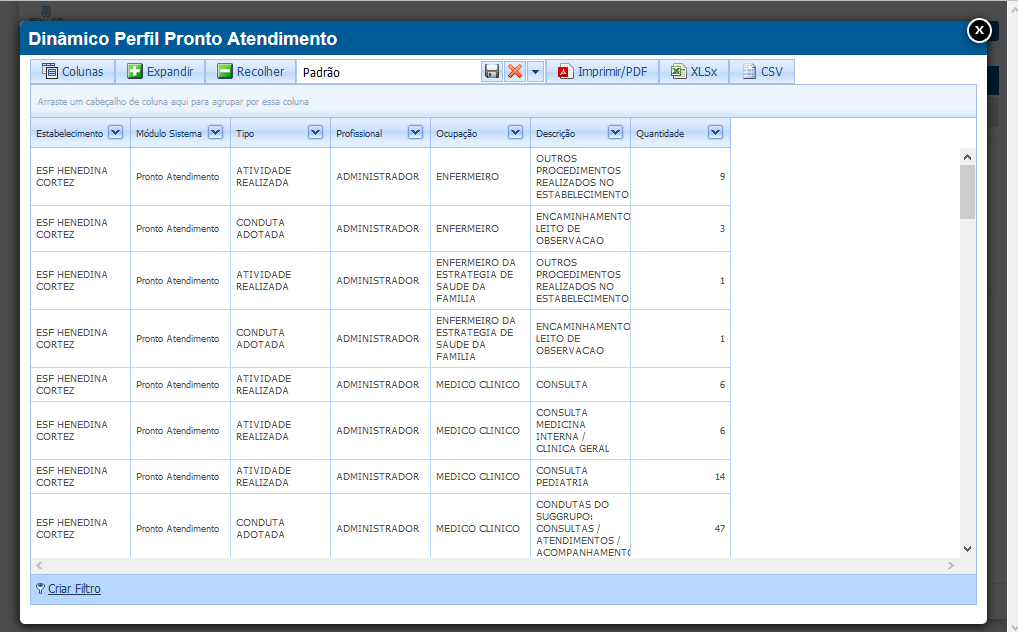This screenshot has height=632, width=1018.
Task: Export table to XLSx
Action: pyautogui.click(x=694, y=71)
